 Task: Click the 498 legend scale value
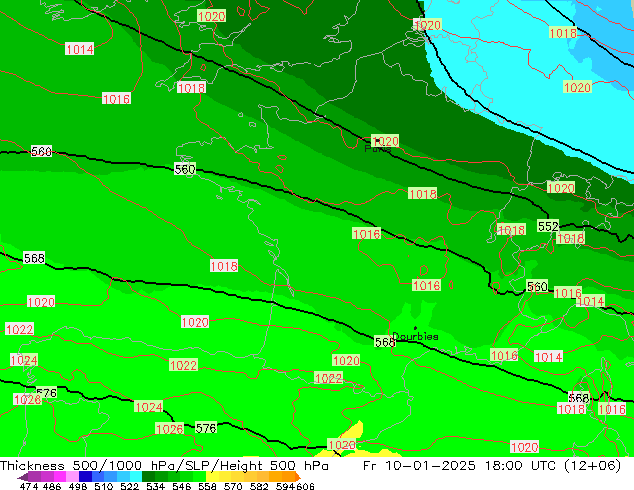[78, 486]
